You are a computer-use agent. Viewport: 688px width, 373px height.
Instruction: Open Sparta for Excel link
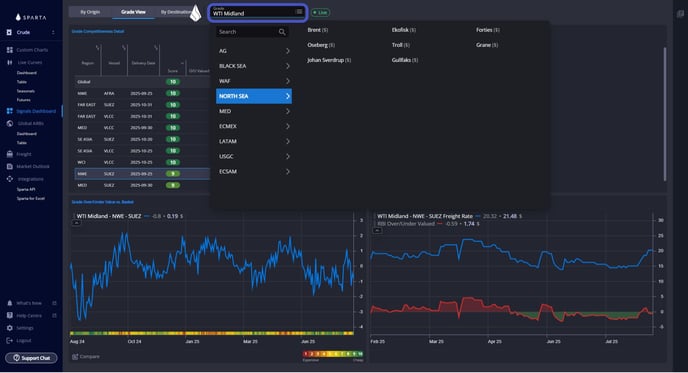tap(31, 198)
